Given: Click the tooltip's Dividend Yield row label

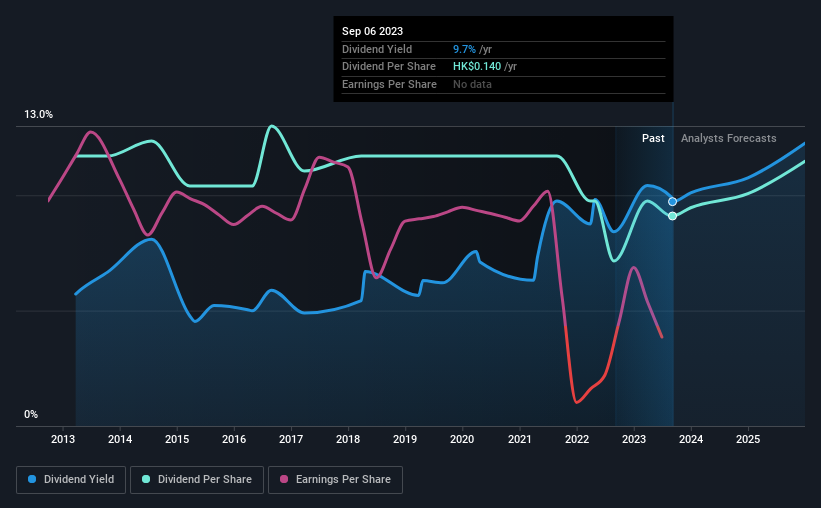Looking at the screenshot, I should click(377, 49).
